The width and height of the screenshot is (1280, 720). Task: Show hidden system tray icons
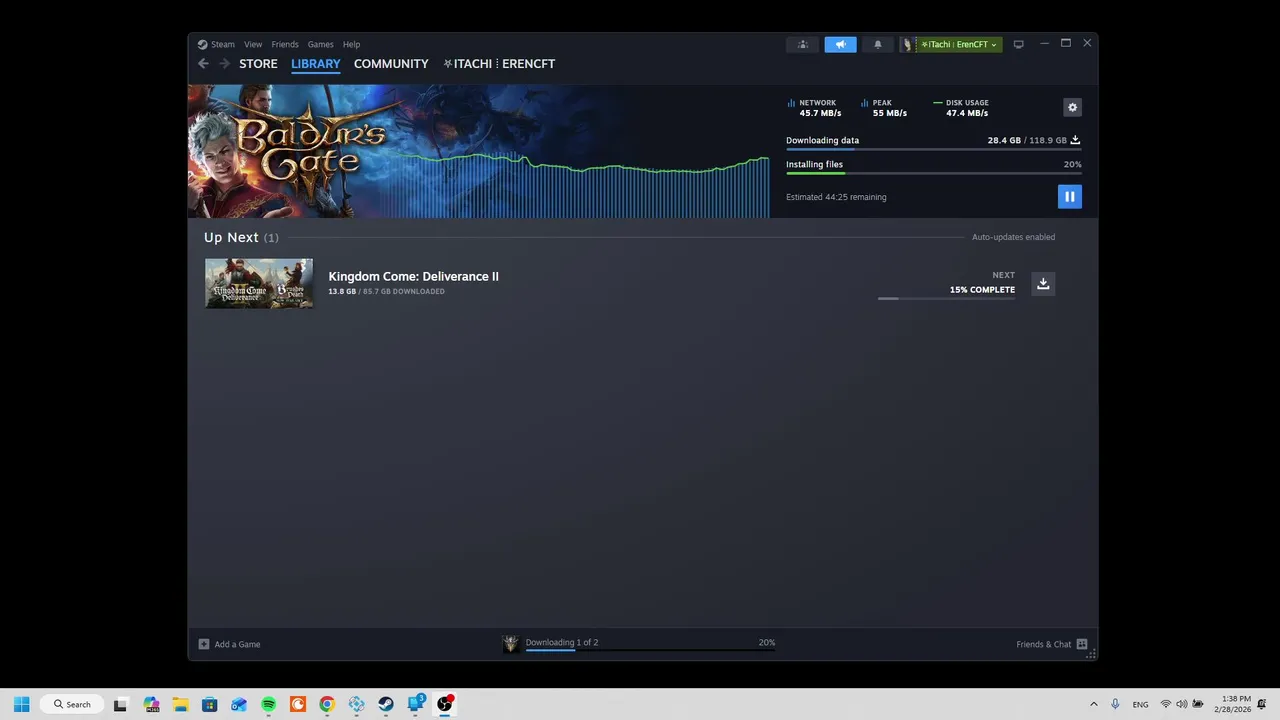pyautogui.click(x=1093, y=704)
